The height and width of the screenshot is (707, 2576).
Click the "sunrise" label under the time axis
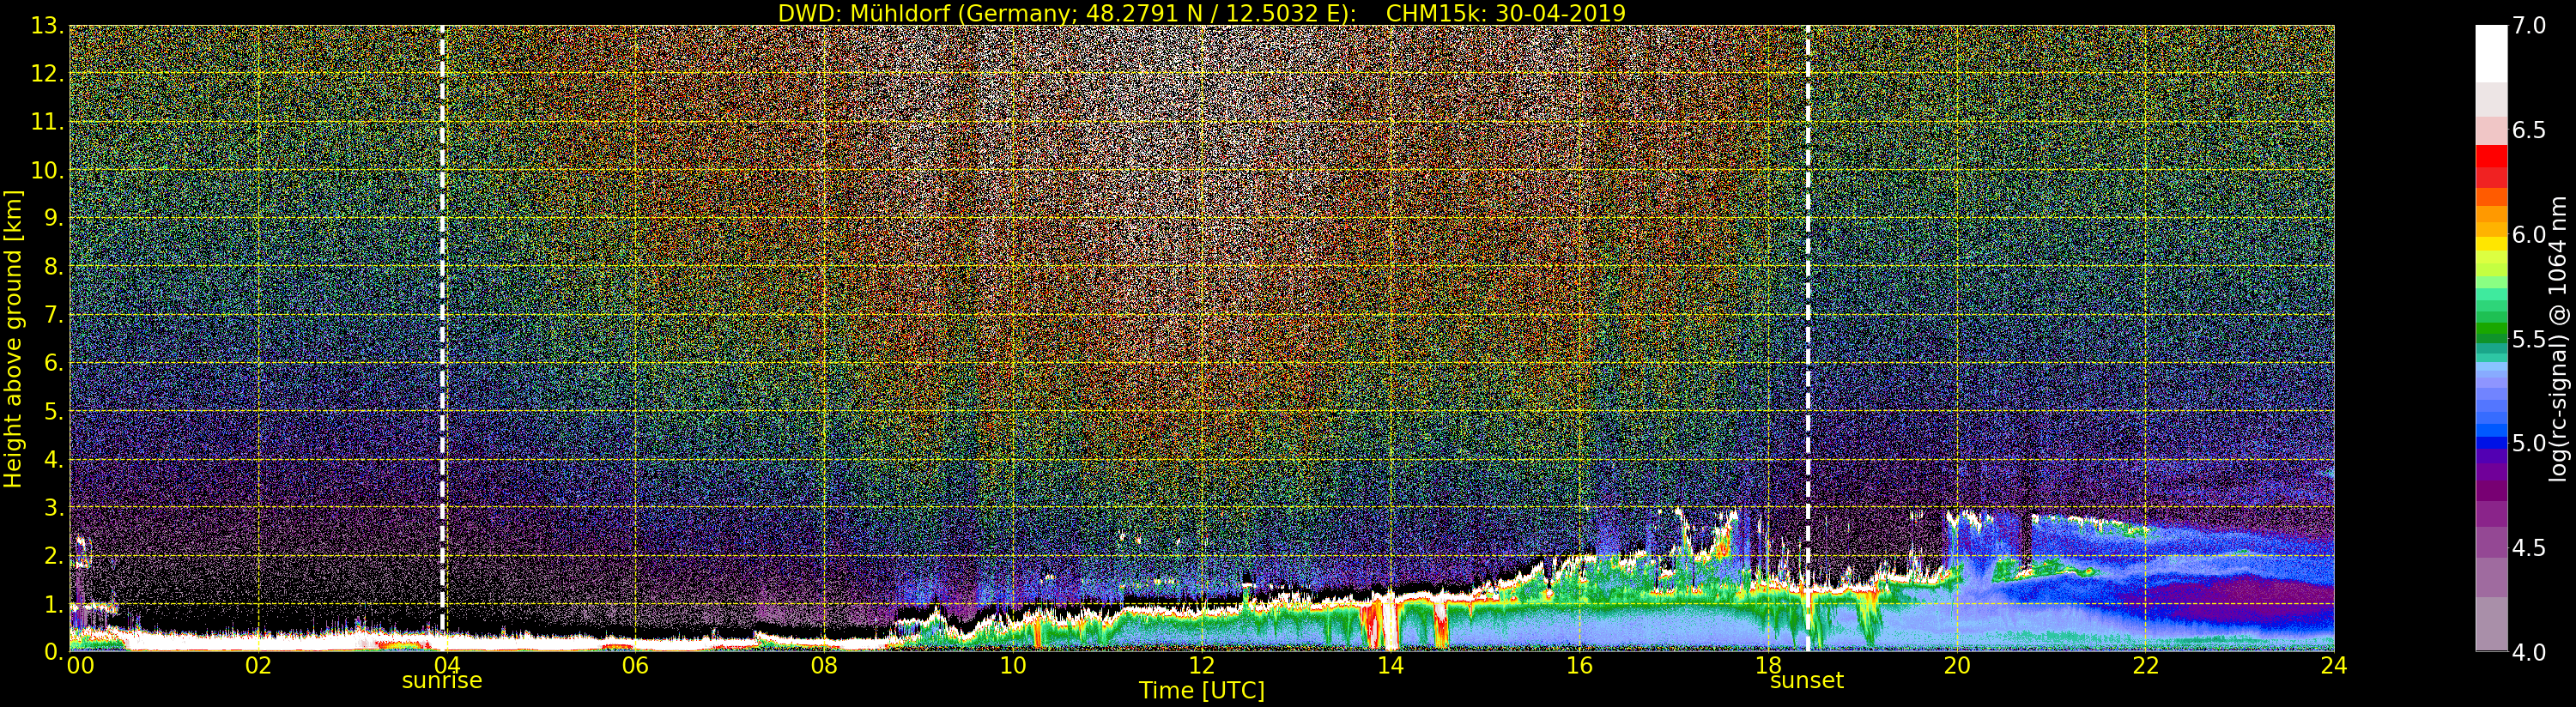coord(442,681)
